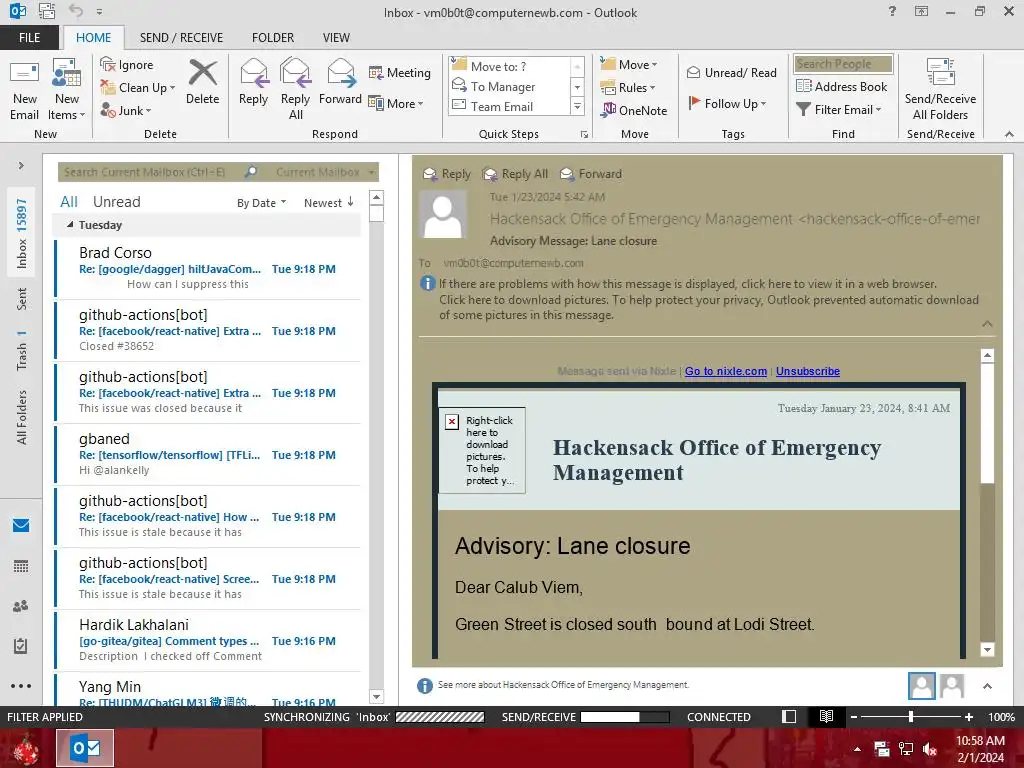Expand the Quick Steps gallery

pos(577,106)
